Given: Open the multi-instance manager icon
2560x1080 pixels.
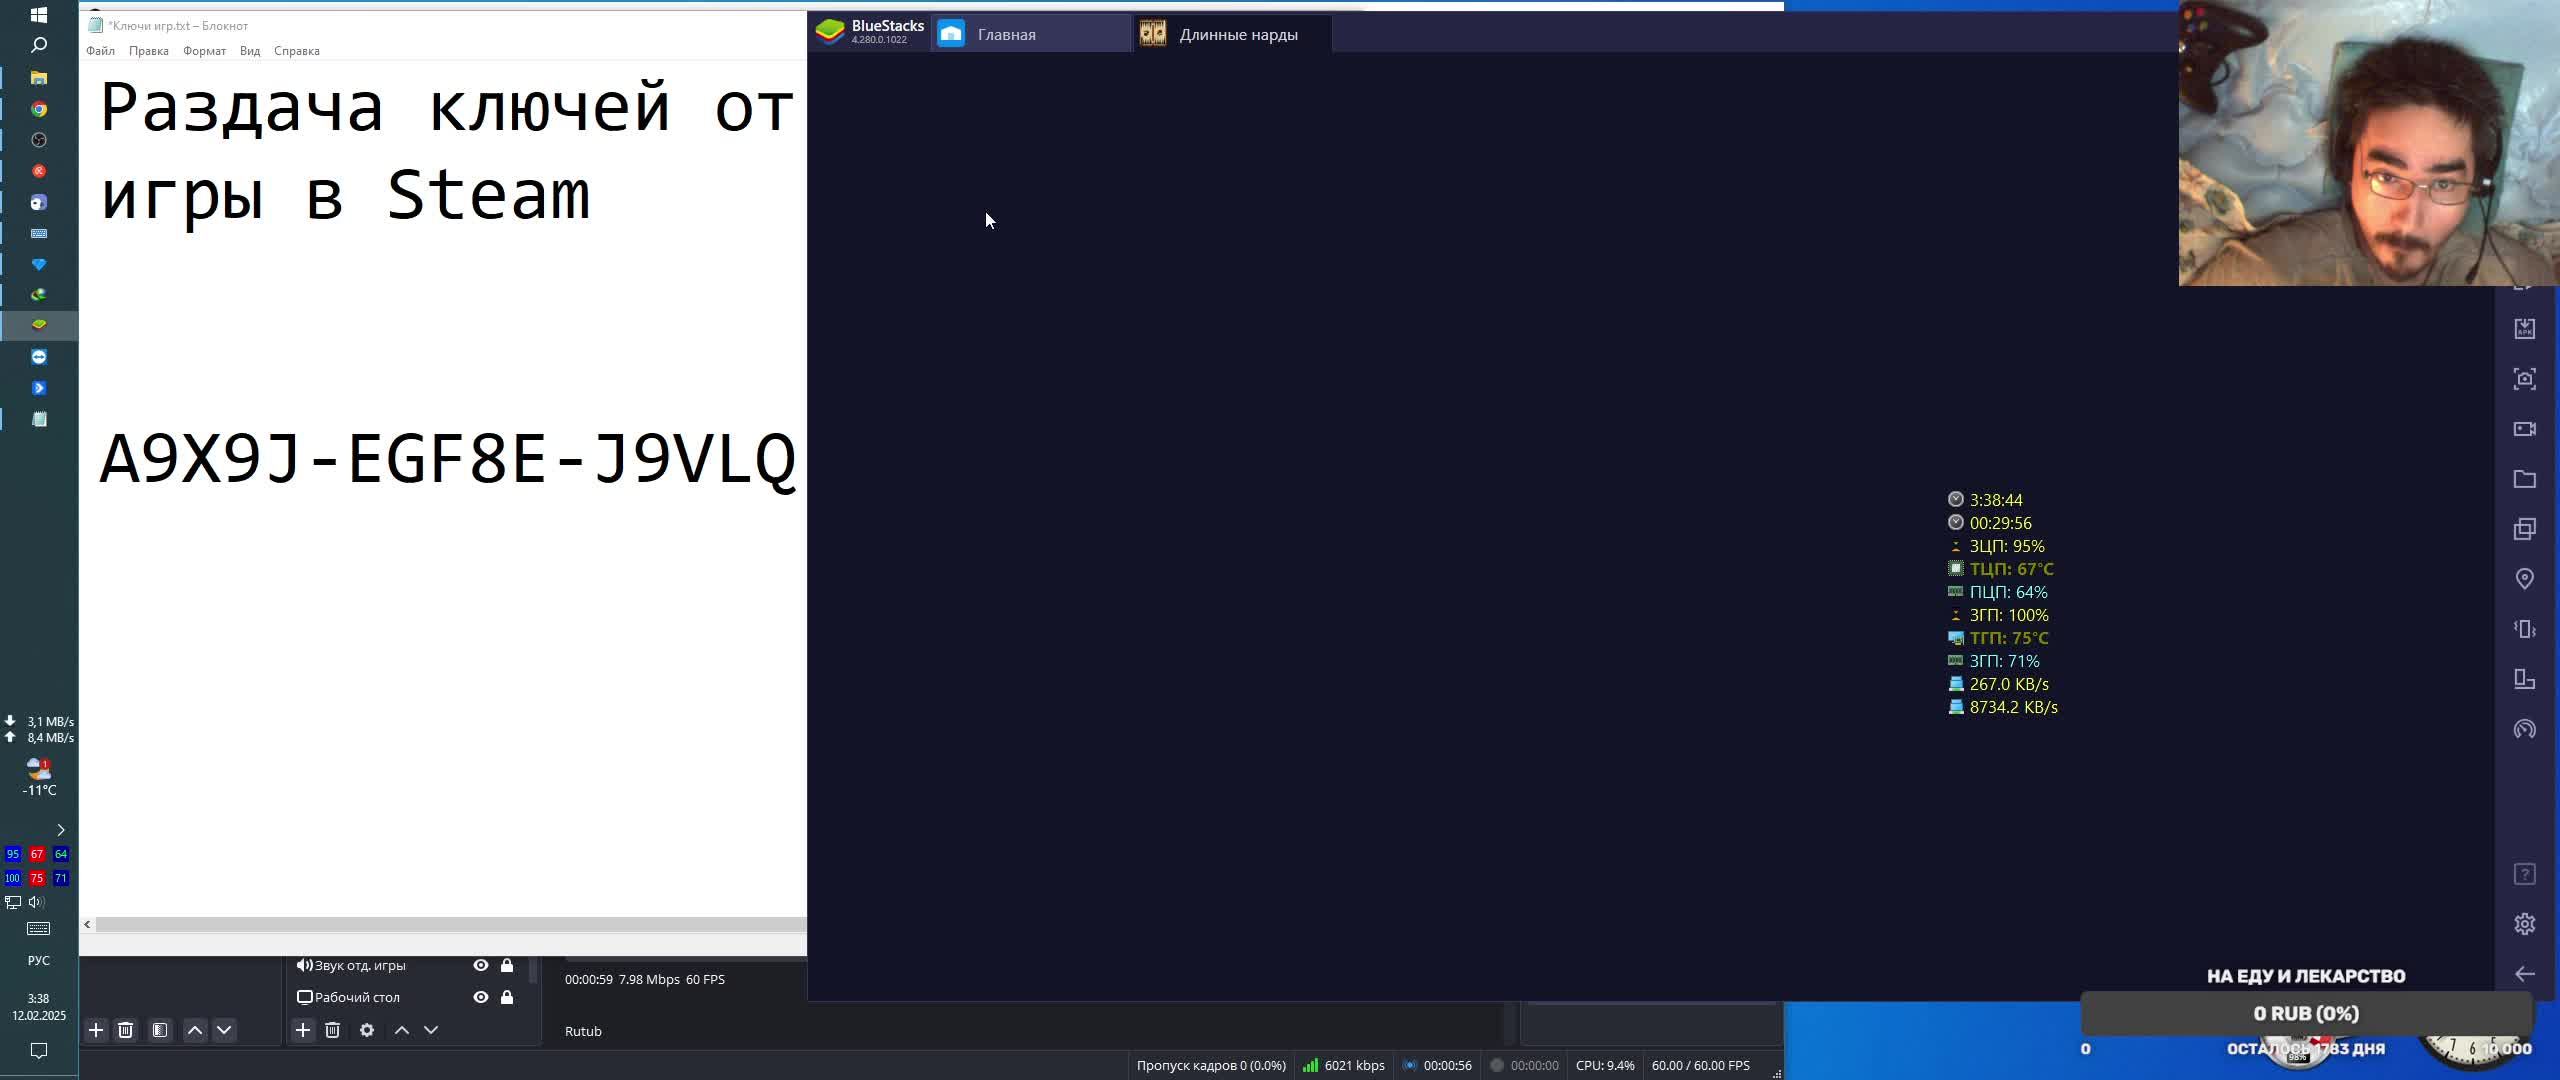Looking at the screenshot, I should pyautogui.click(x=2524, y=529).
